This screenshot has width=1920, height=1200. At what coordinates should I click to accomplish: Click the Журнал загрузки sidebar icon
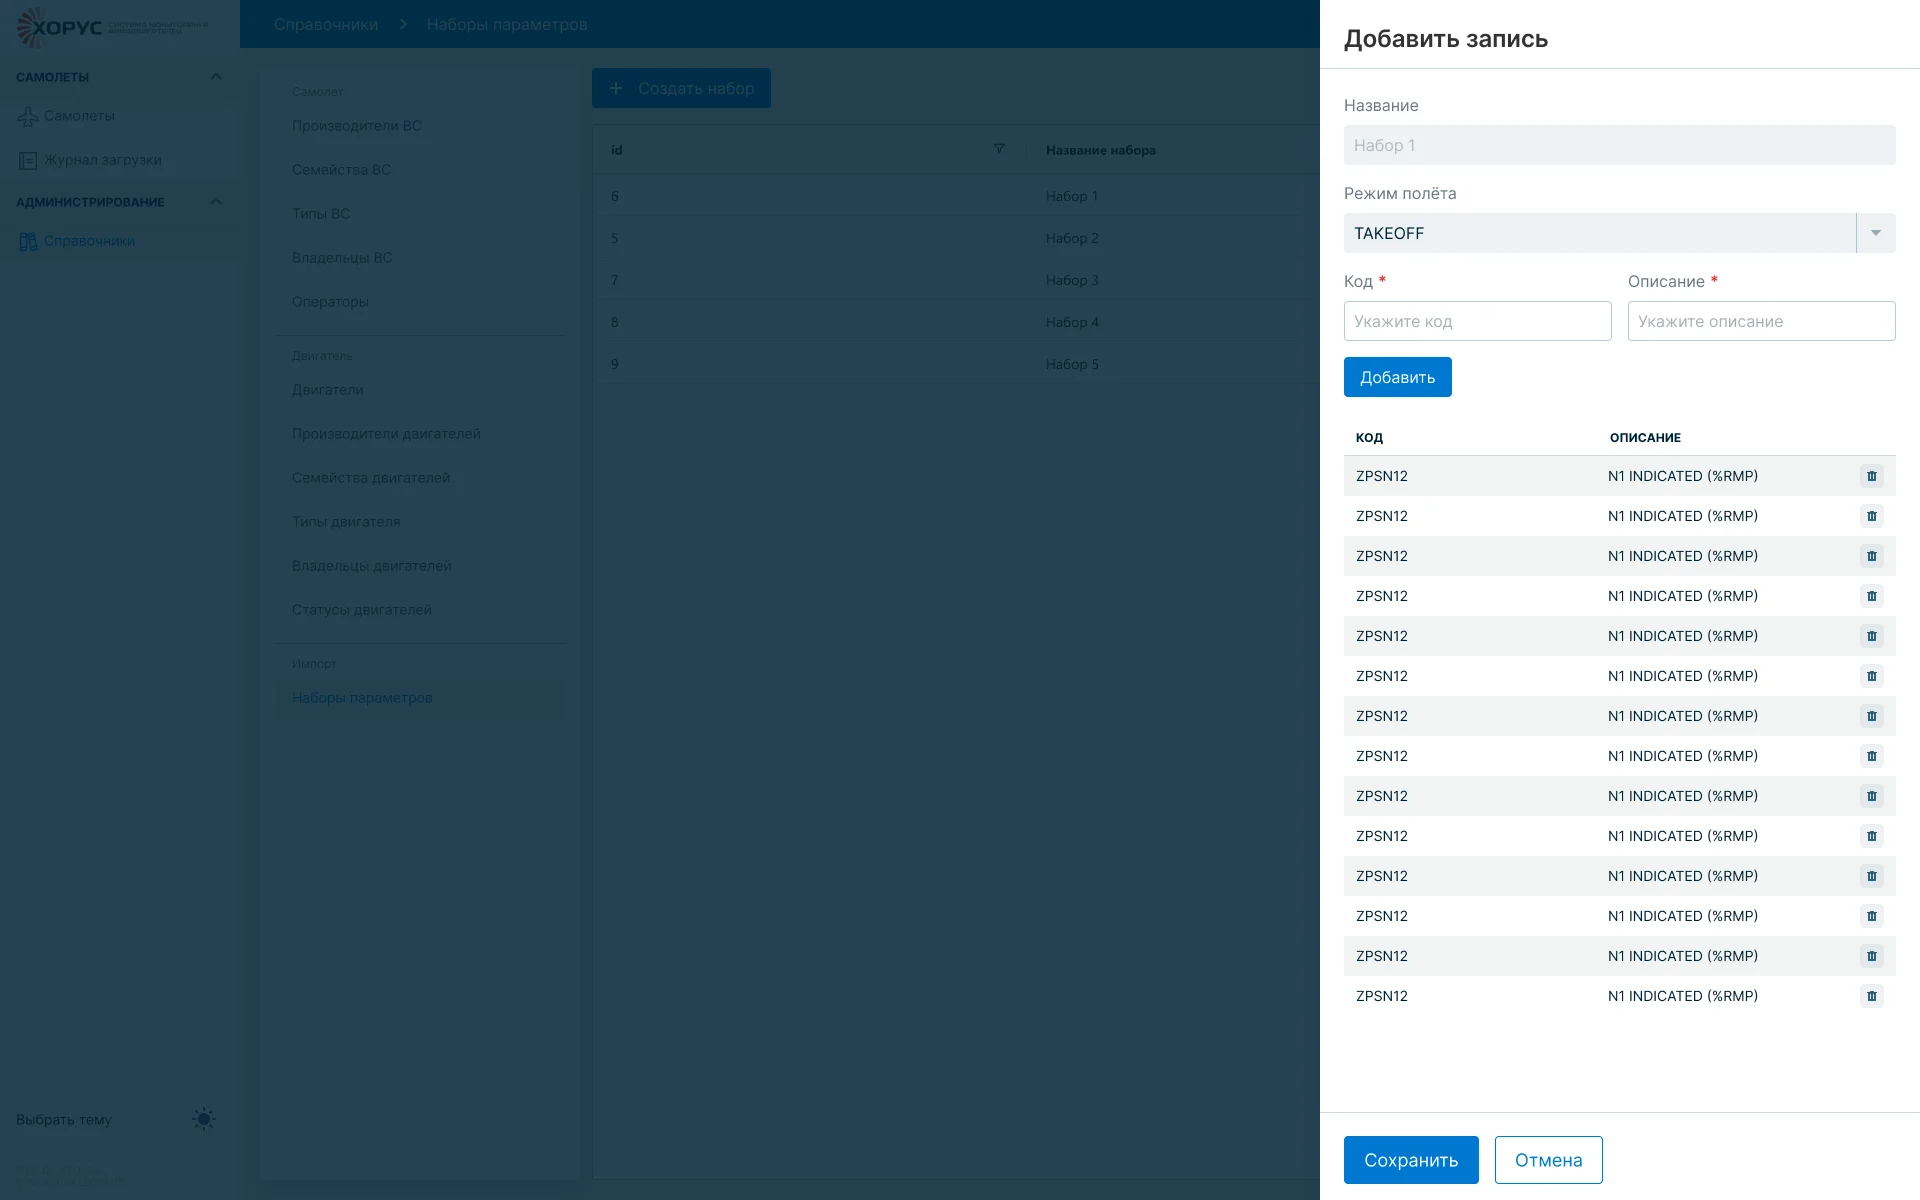point(28,160)
